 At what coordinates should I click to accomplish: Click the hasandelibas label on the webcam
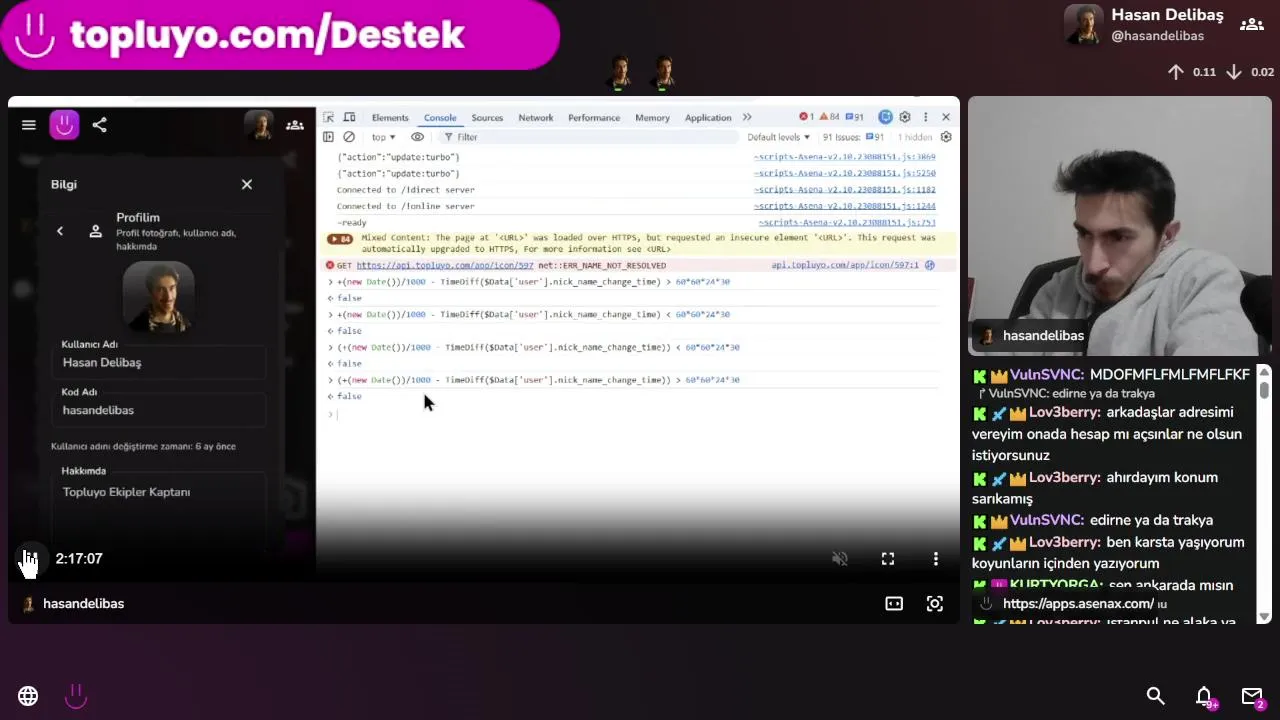[x=1043, y=336]
